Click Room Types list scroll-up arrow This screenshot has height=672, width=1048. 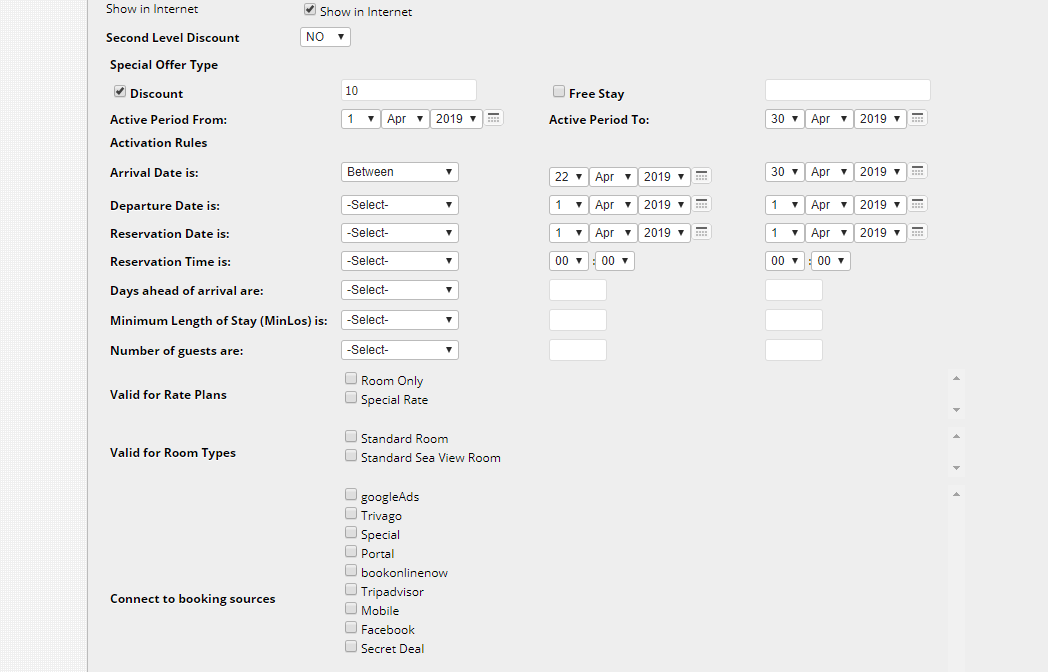(956, 437)
